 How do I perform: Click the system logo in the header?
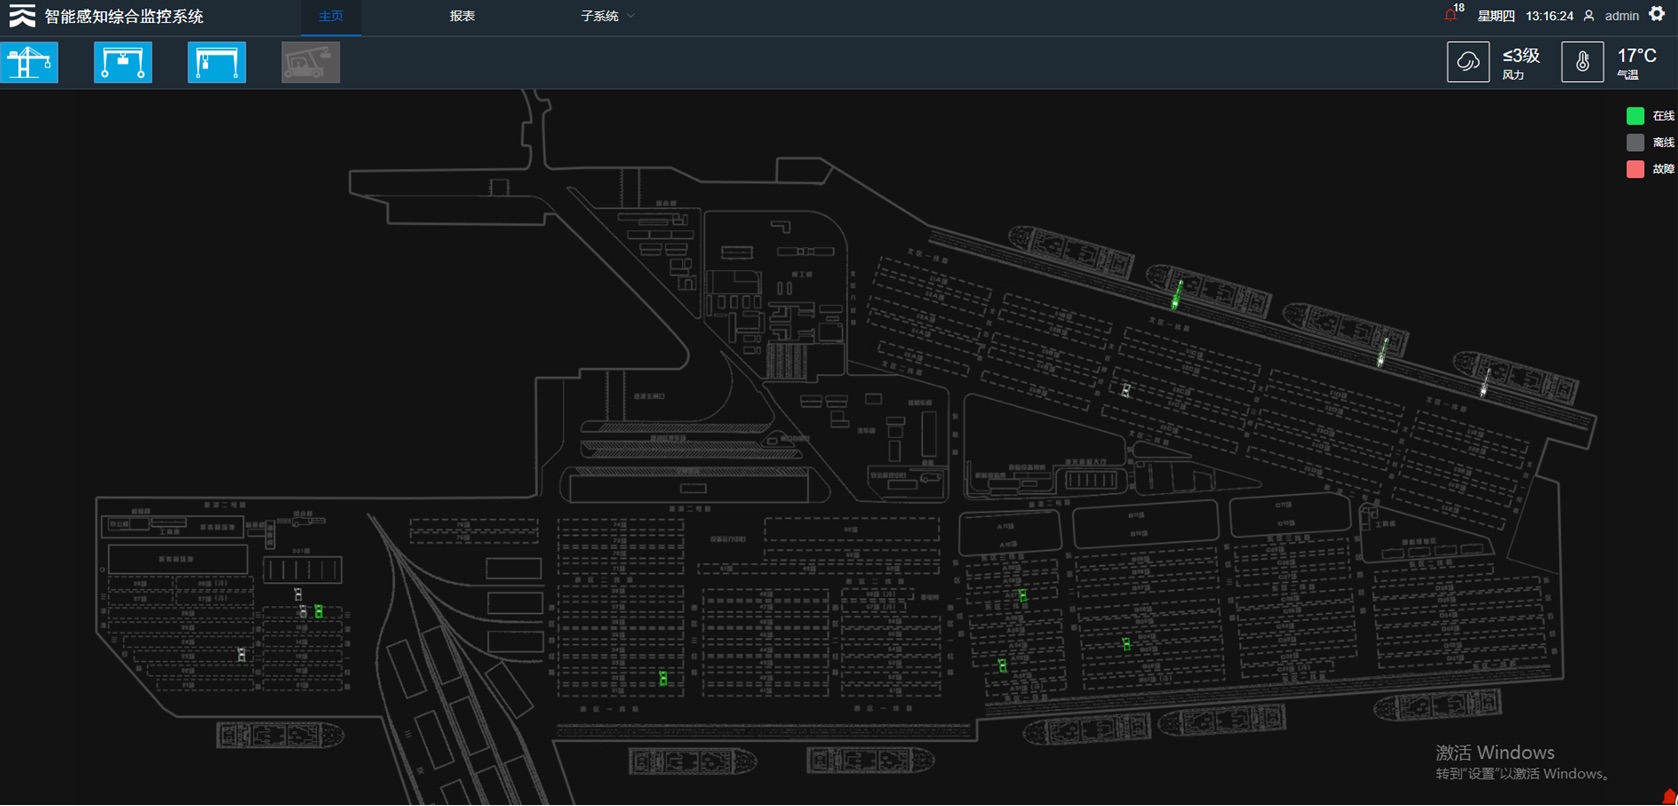pos(22,16)
